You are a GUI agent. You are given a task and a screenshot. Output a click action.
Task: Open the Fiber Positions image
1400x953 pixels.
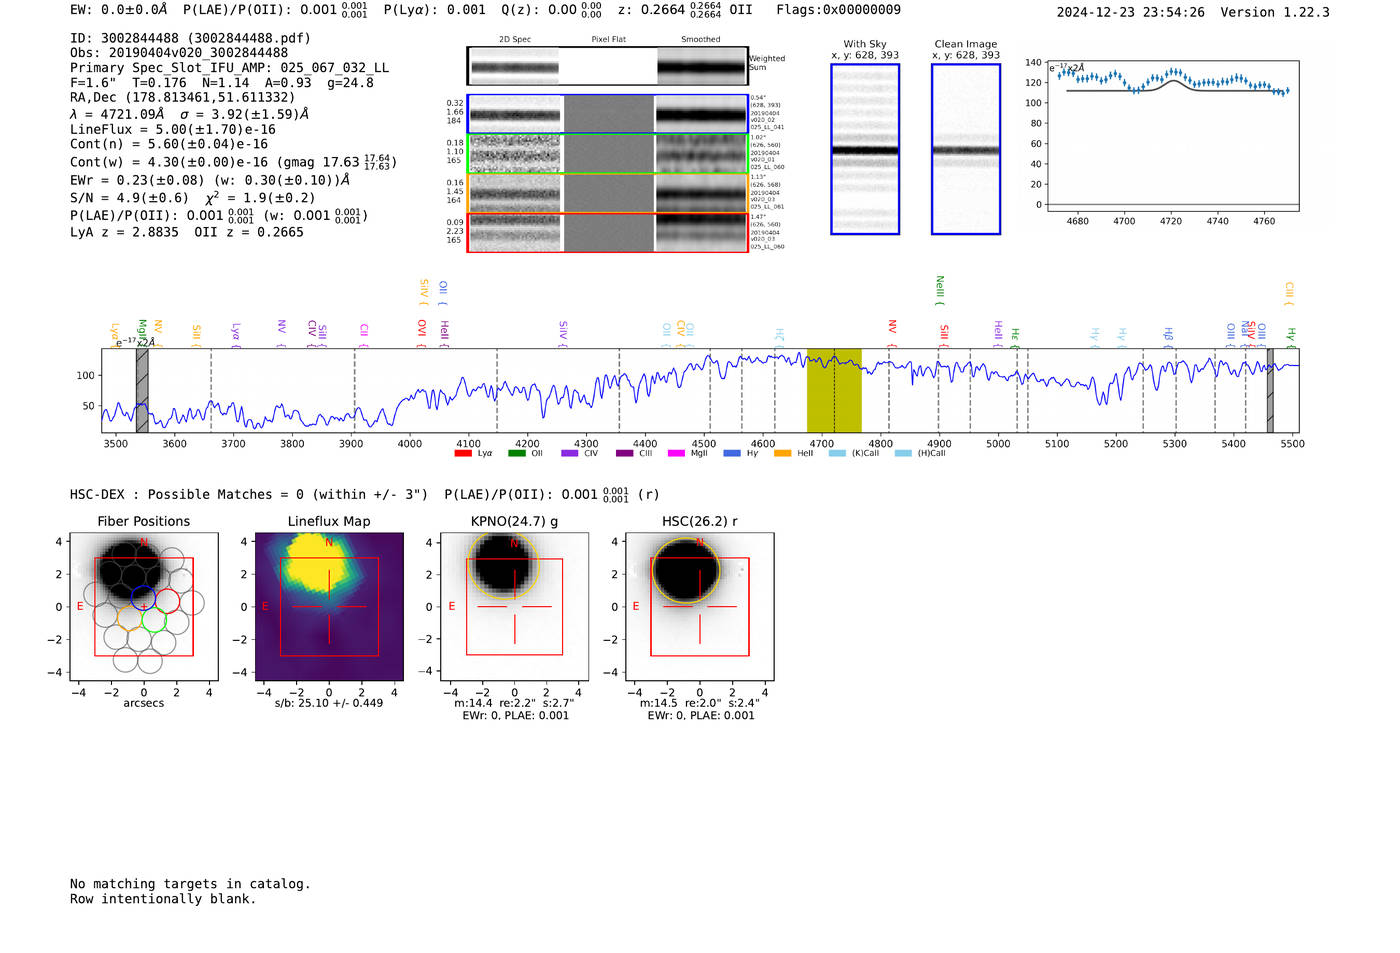pos(144,606)
